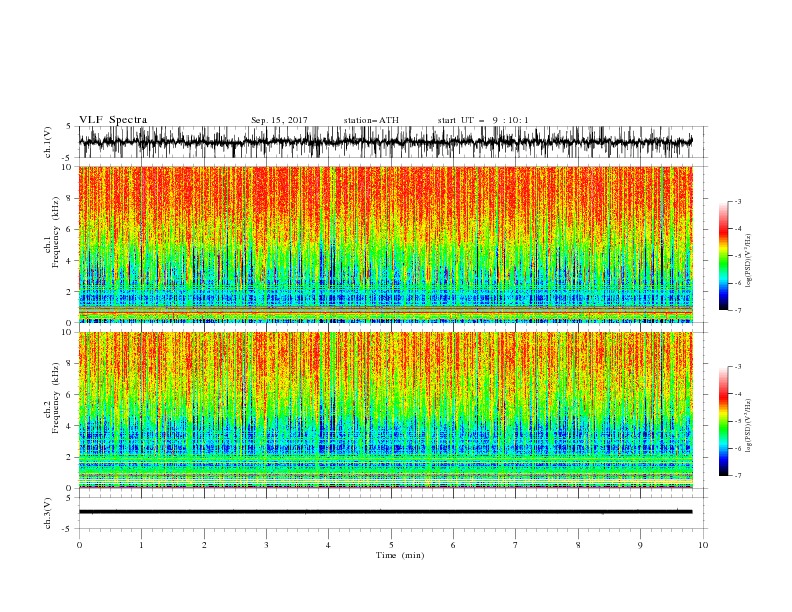Click time axis tick label "4"

click(328, 545)
